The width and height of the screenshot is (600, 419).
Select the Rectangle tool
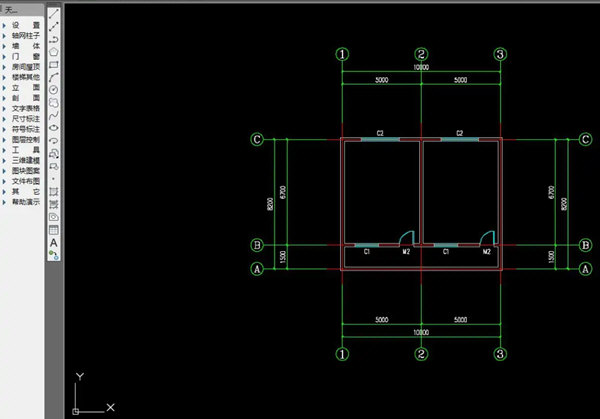click(x=54, y=64)
